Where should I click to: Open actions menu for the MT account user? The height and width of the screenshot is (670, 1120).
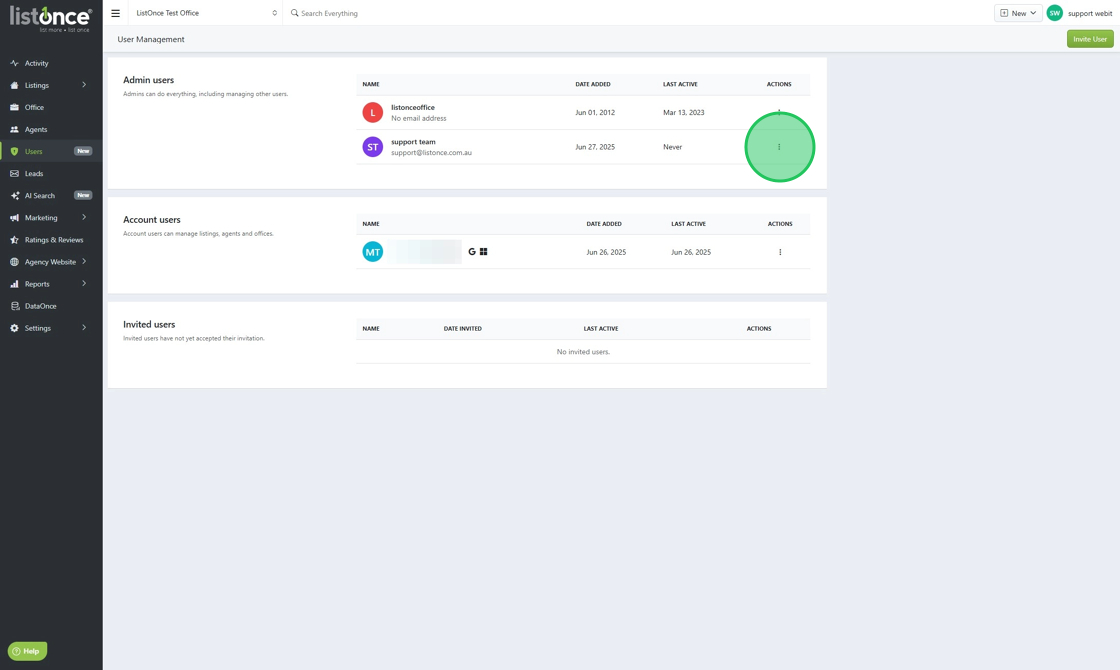[x=780, y=252]
